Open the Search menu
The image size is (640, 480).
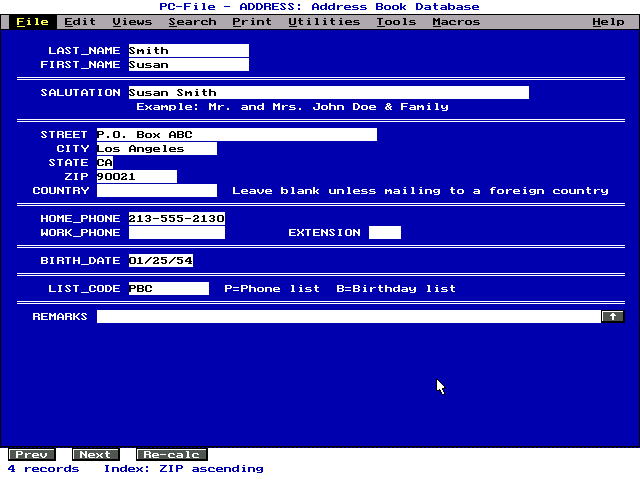point(192,22)
